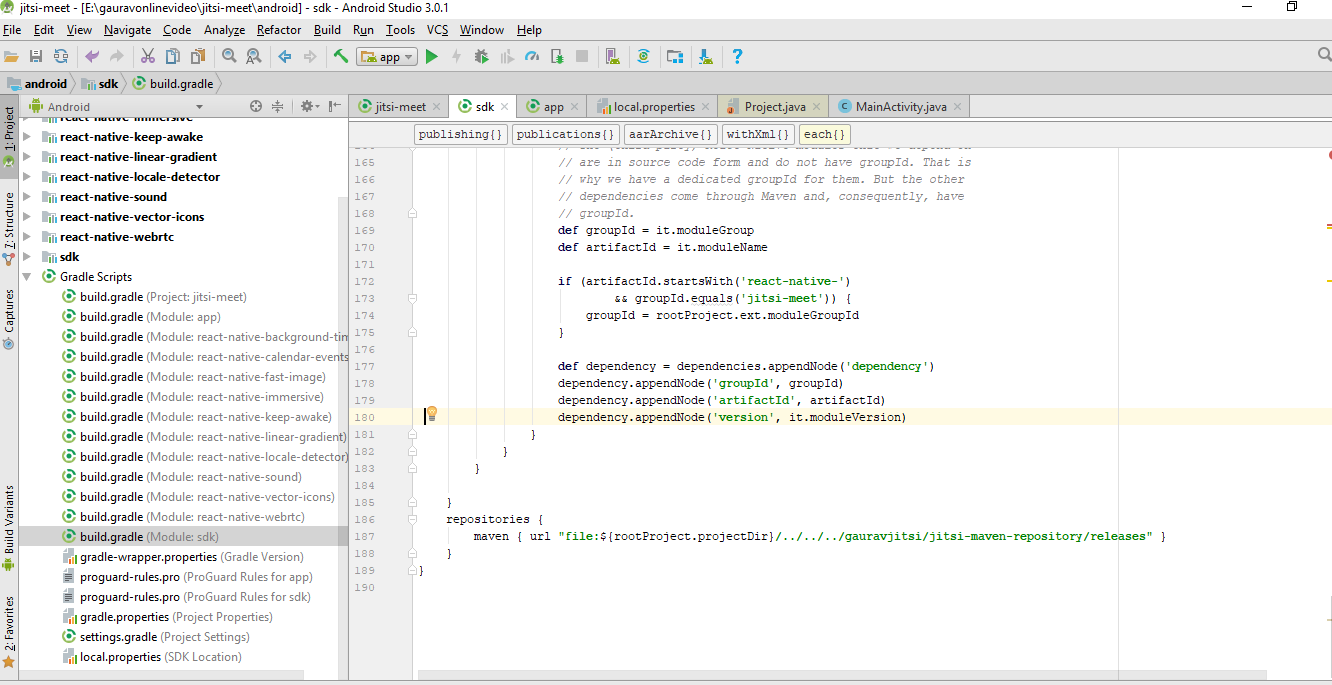This screenshot has width=1332, height=685.
Task: Click the Cut scissors icon
Action: coord(148,57)
